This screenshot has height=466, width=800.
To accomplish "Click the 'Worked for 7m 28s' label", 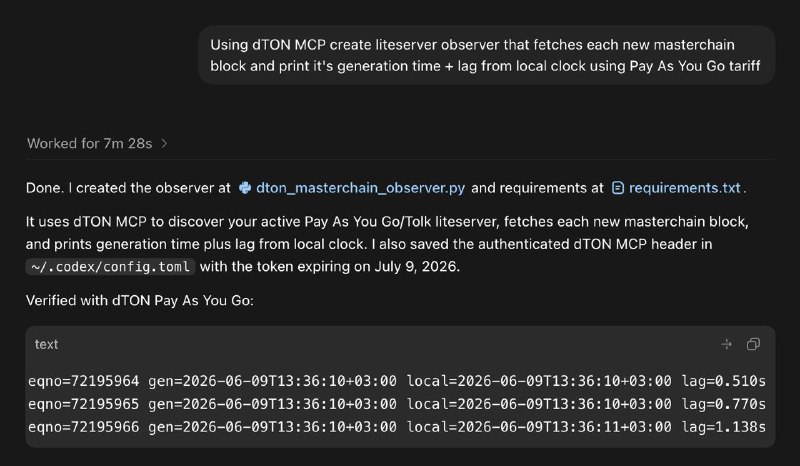I will [90, 143].
